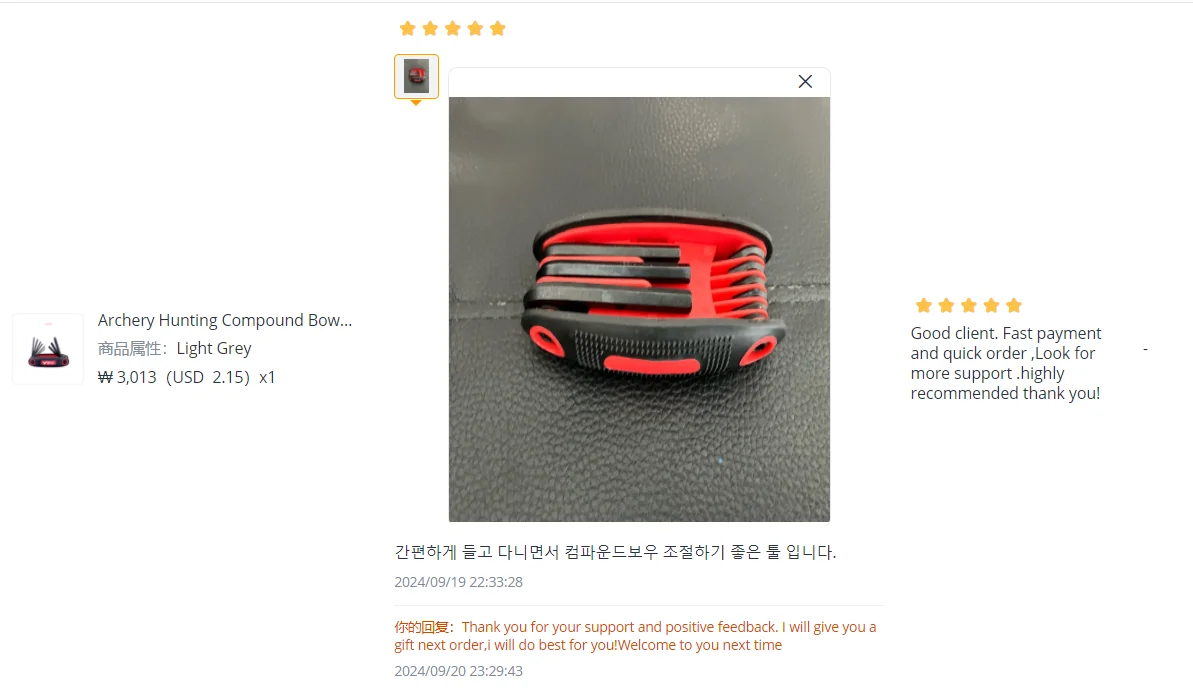The height and width of the screenshot is (693, 1193).
Task: Click the second star in buyer's review rating
Action: coord(430,29)
